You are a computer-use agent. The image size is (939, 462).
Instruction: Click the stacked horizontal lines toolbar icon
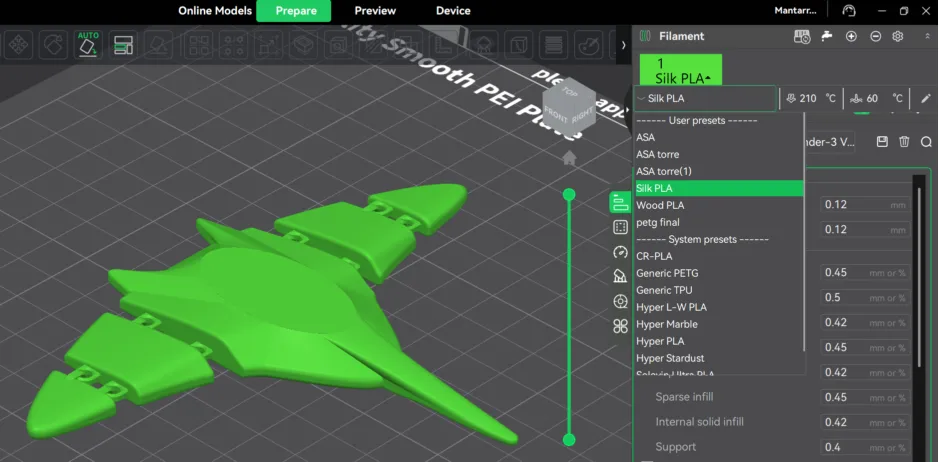tap(554, 44)
